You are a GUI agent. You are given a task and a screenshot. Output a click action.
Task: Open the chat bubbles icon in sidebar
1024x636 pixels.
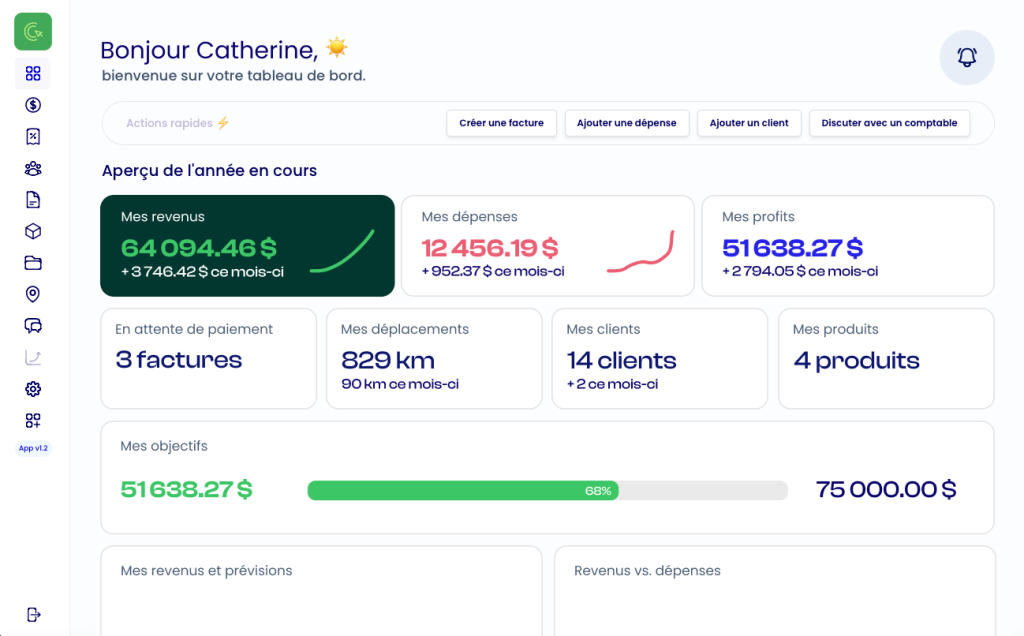[33, 326]
